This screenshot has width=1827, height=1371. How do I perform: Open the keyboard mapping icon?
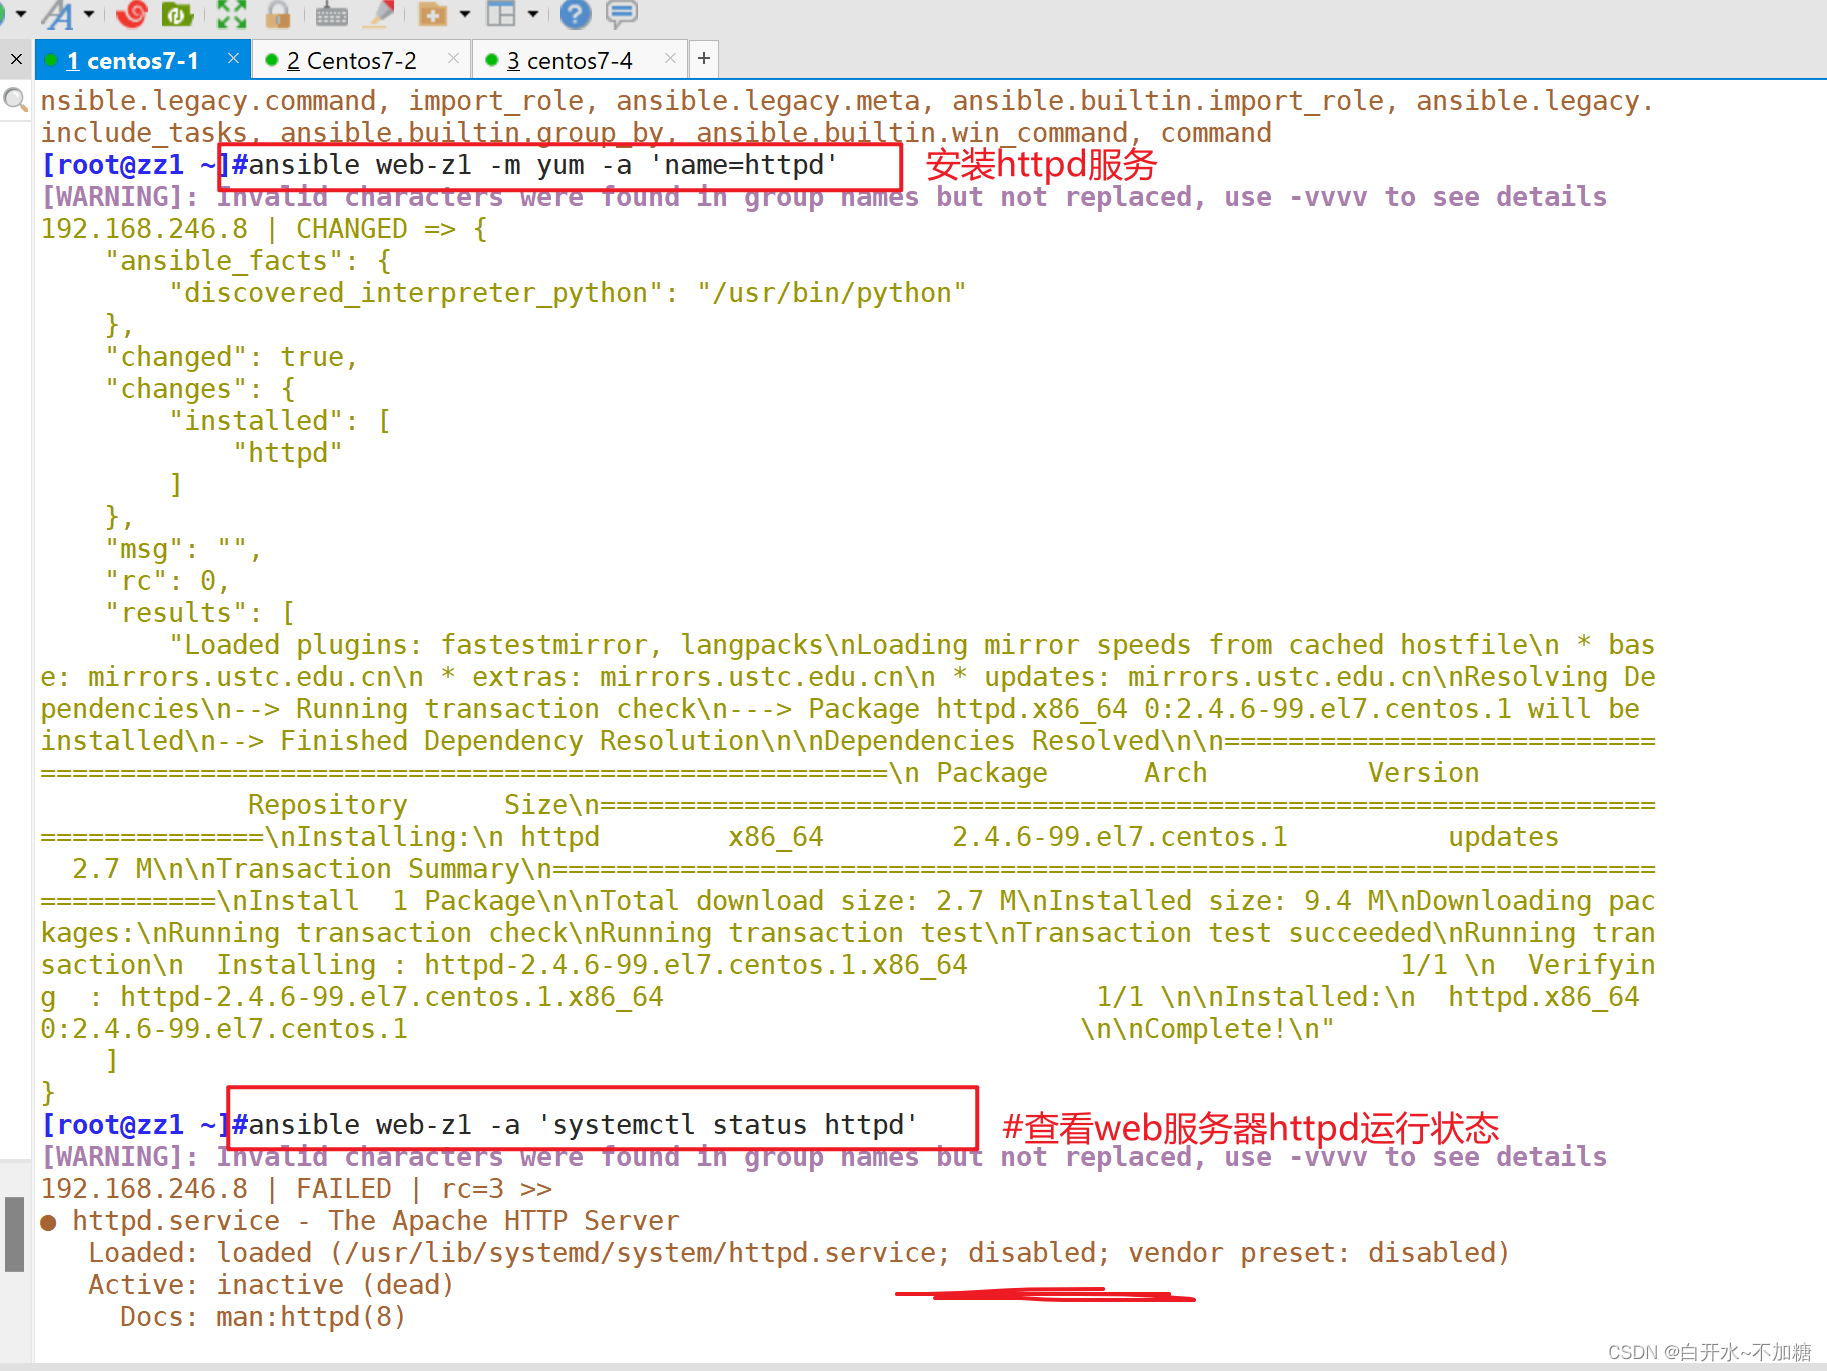pos(331,14)
